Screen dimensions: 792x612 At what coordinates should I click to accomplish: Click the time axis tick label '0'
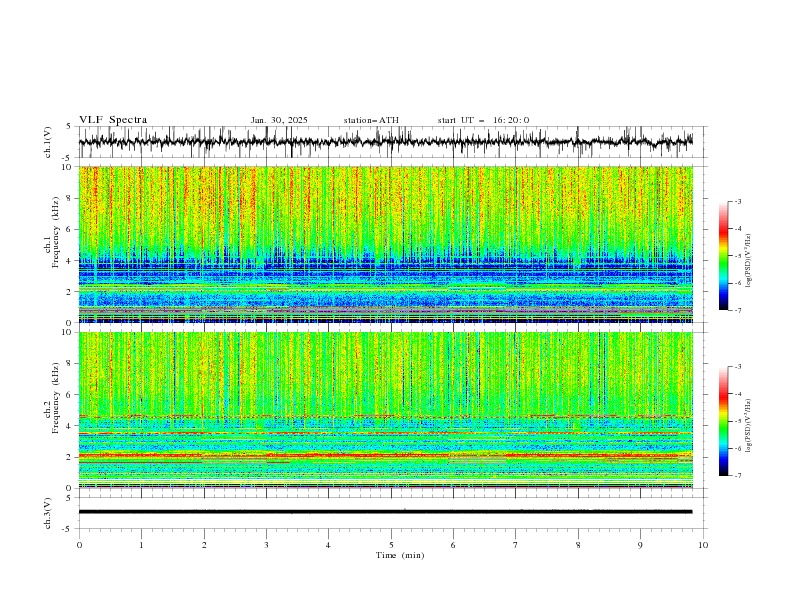tap(79, 545)
